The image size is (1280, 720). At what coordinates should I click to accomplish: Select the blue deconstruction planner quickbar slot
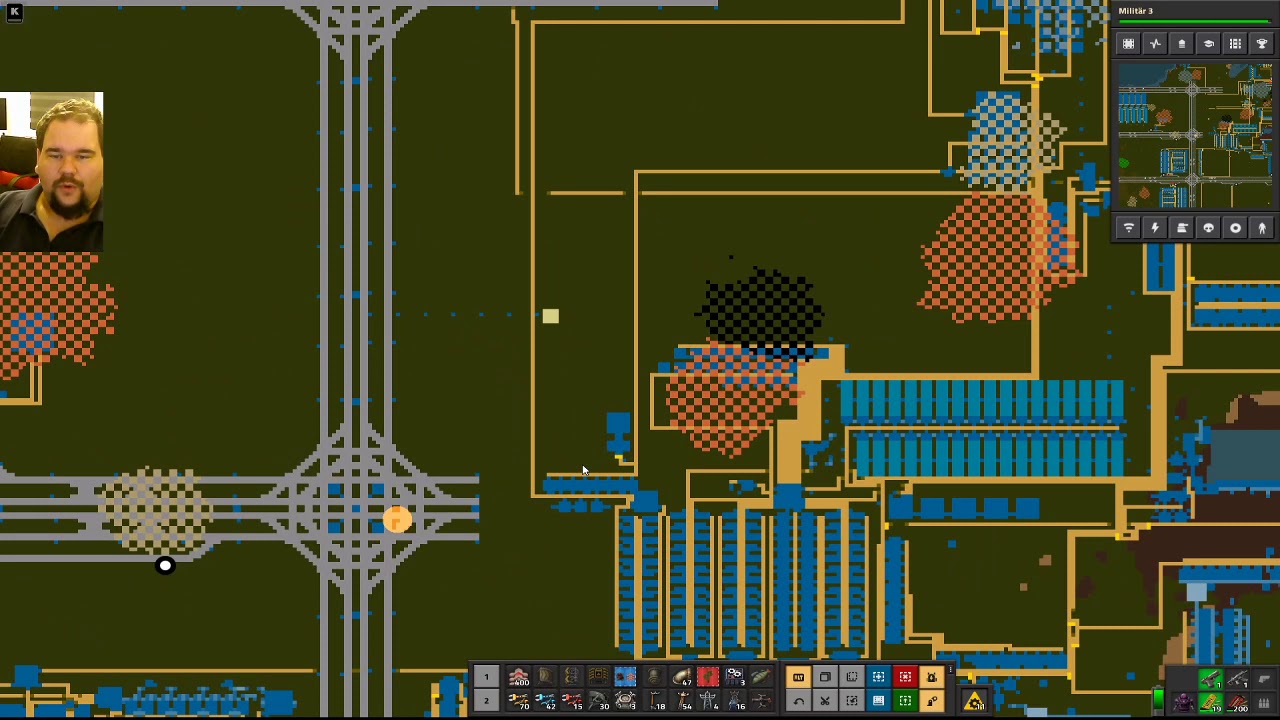[625, 677]
